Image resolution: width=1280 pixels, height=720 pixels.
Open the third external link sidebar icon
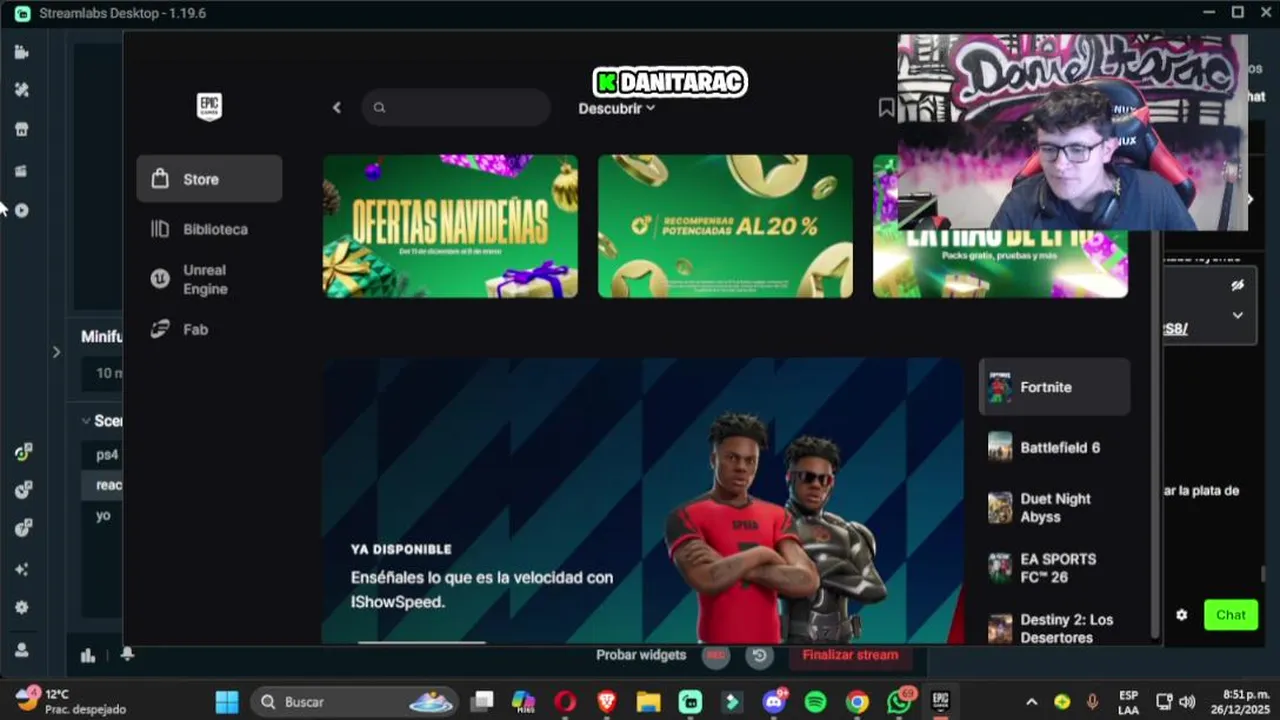pos(22,529)
